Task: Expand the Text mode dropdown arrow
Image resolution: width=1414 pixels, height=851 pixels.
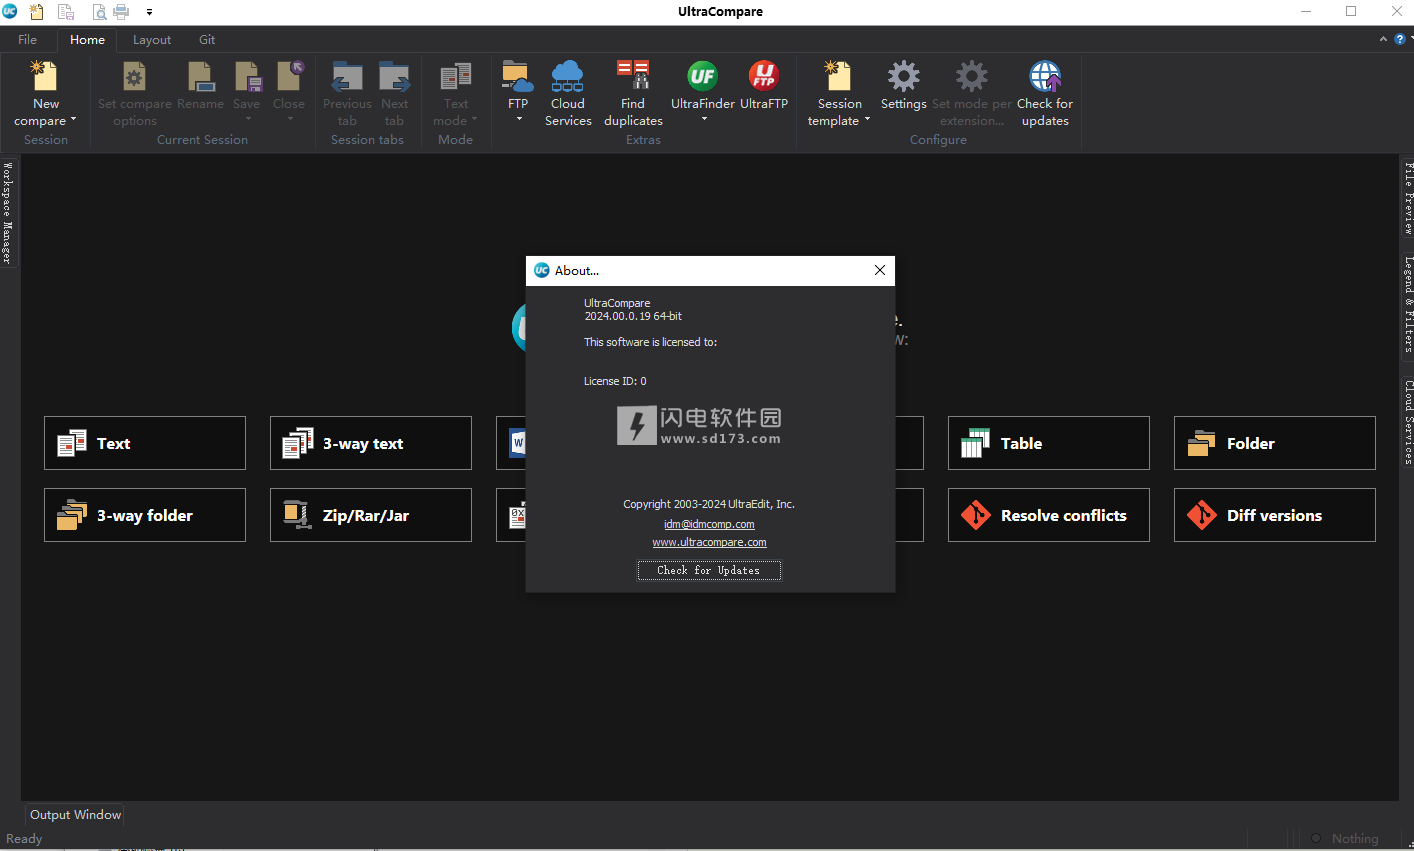Action: (474, 120)
